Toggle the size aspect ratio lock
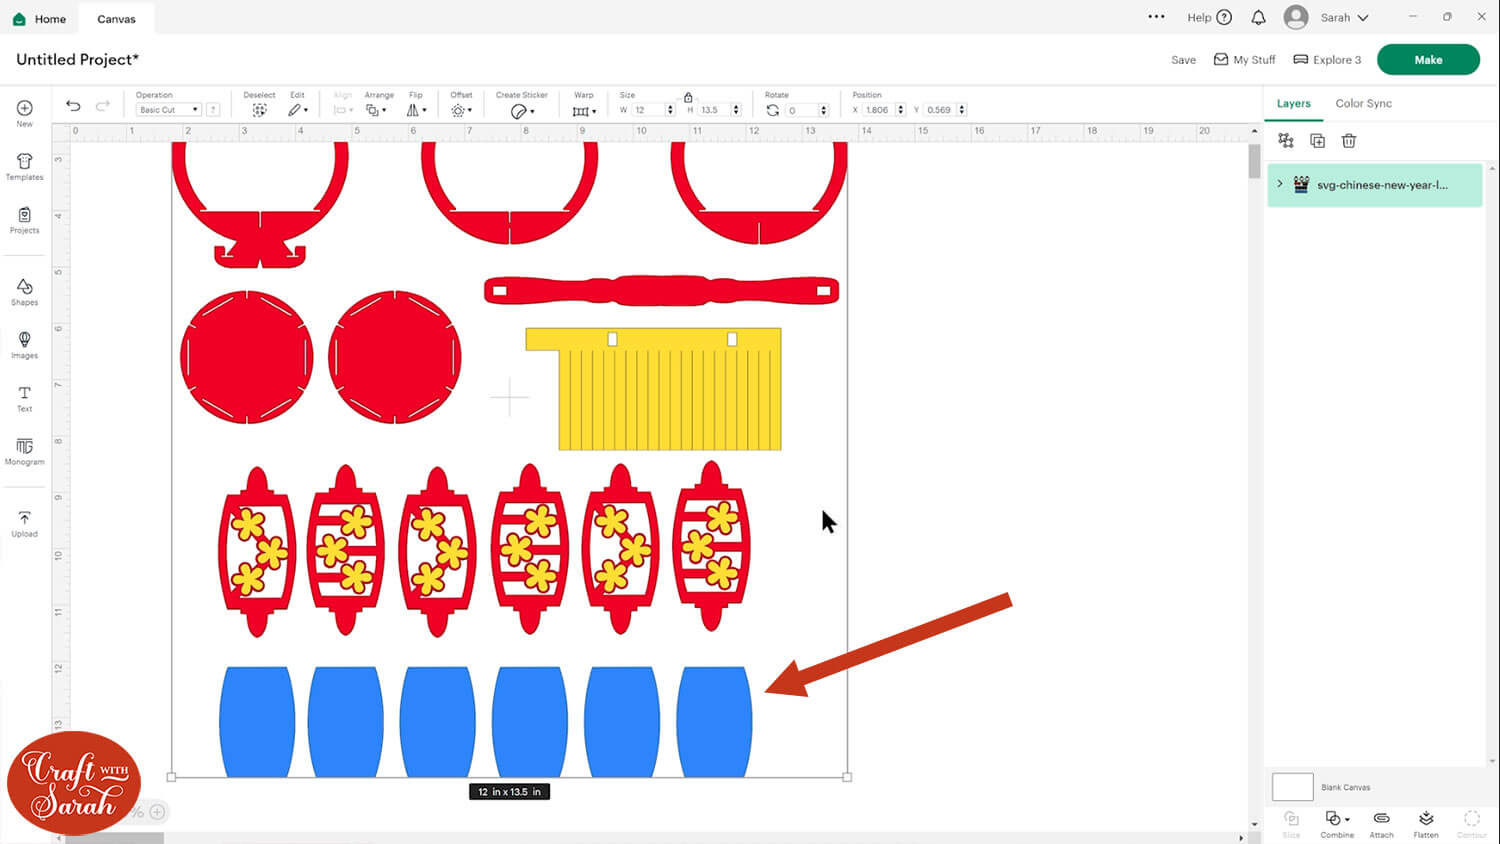Image resolution: width=1500 pixels, height=844 pixels. [x=688, y=97]
